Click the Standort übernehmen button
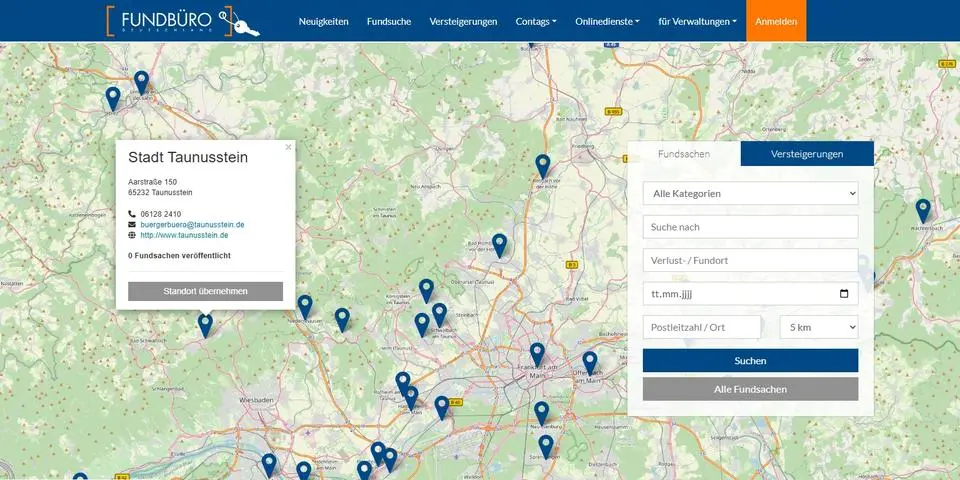This screenshot has height=480, width=960. 205,291
